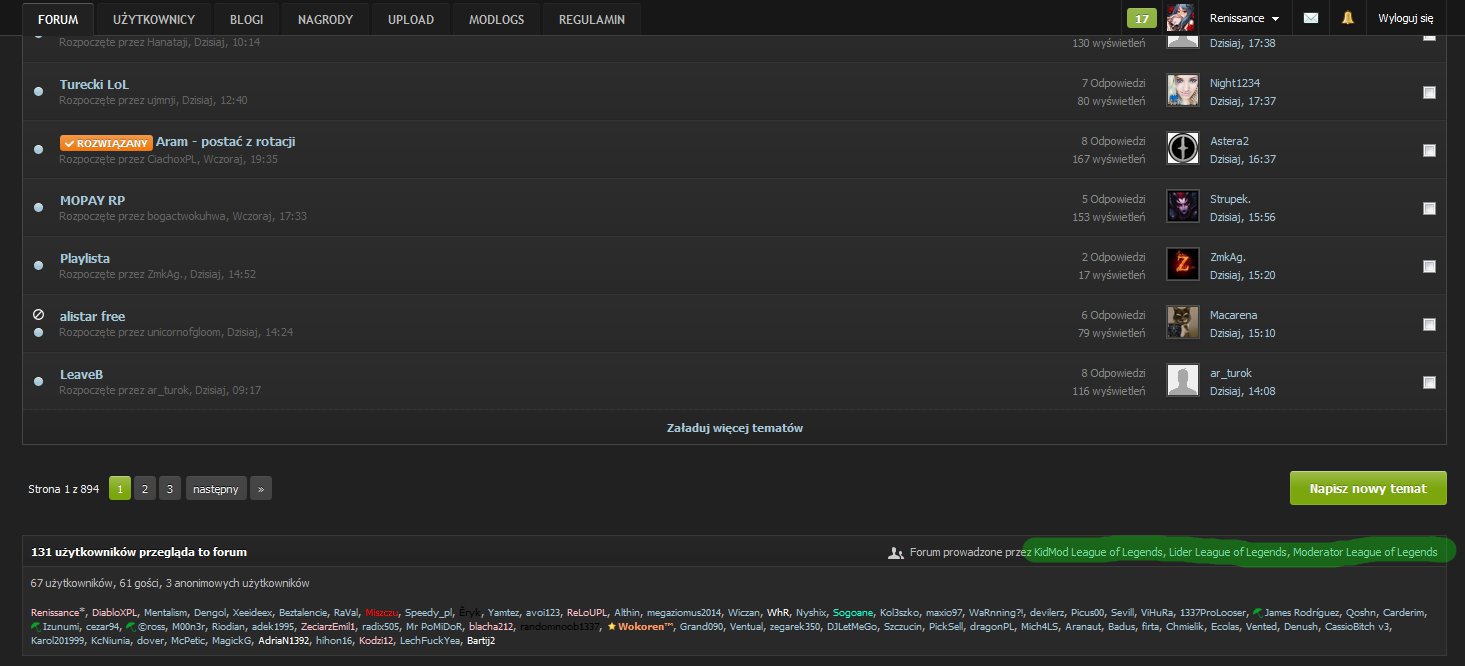
Task: Click Astera2's avatar icon
Action: coord(1183,149)
